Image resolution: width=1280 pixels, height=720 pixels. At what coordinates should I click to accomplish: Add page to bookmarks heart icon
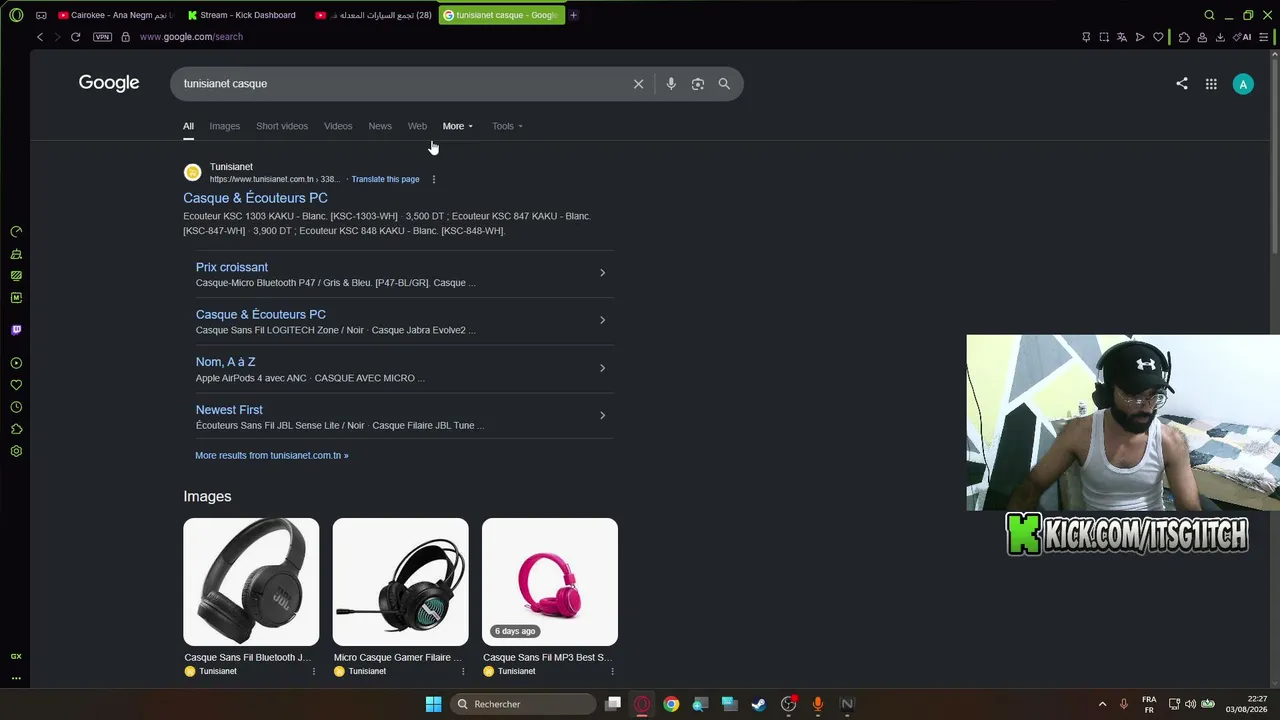pos(1158,37)
